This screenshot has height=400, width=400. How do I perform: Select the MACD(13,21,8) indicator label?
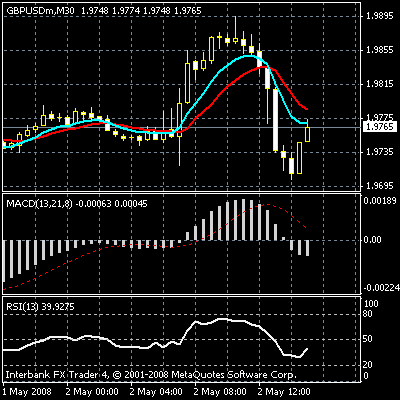pos(39,204)
